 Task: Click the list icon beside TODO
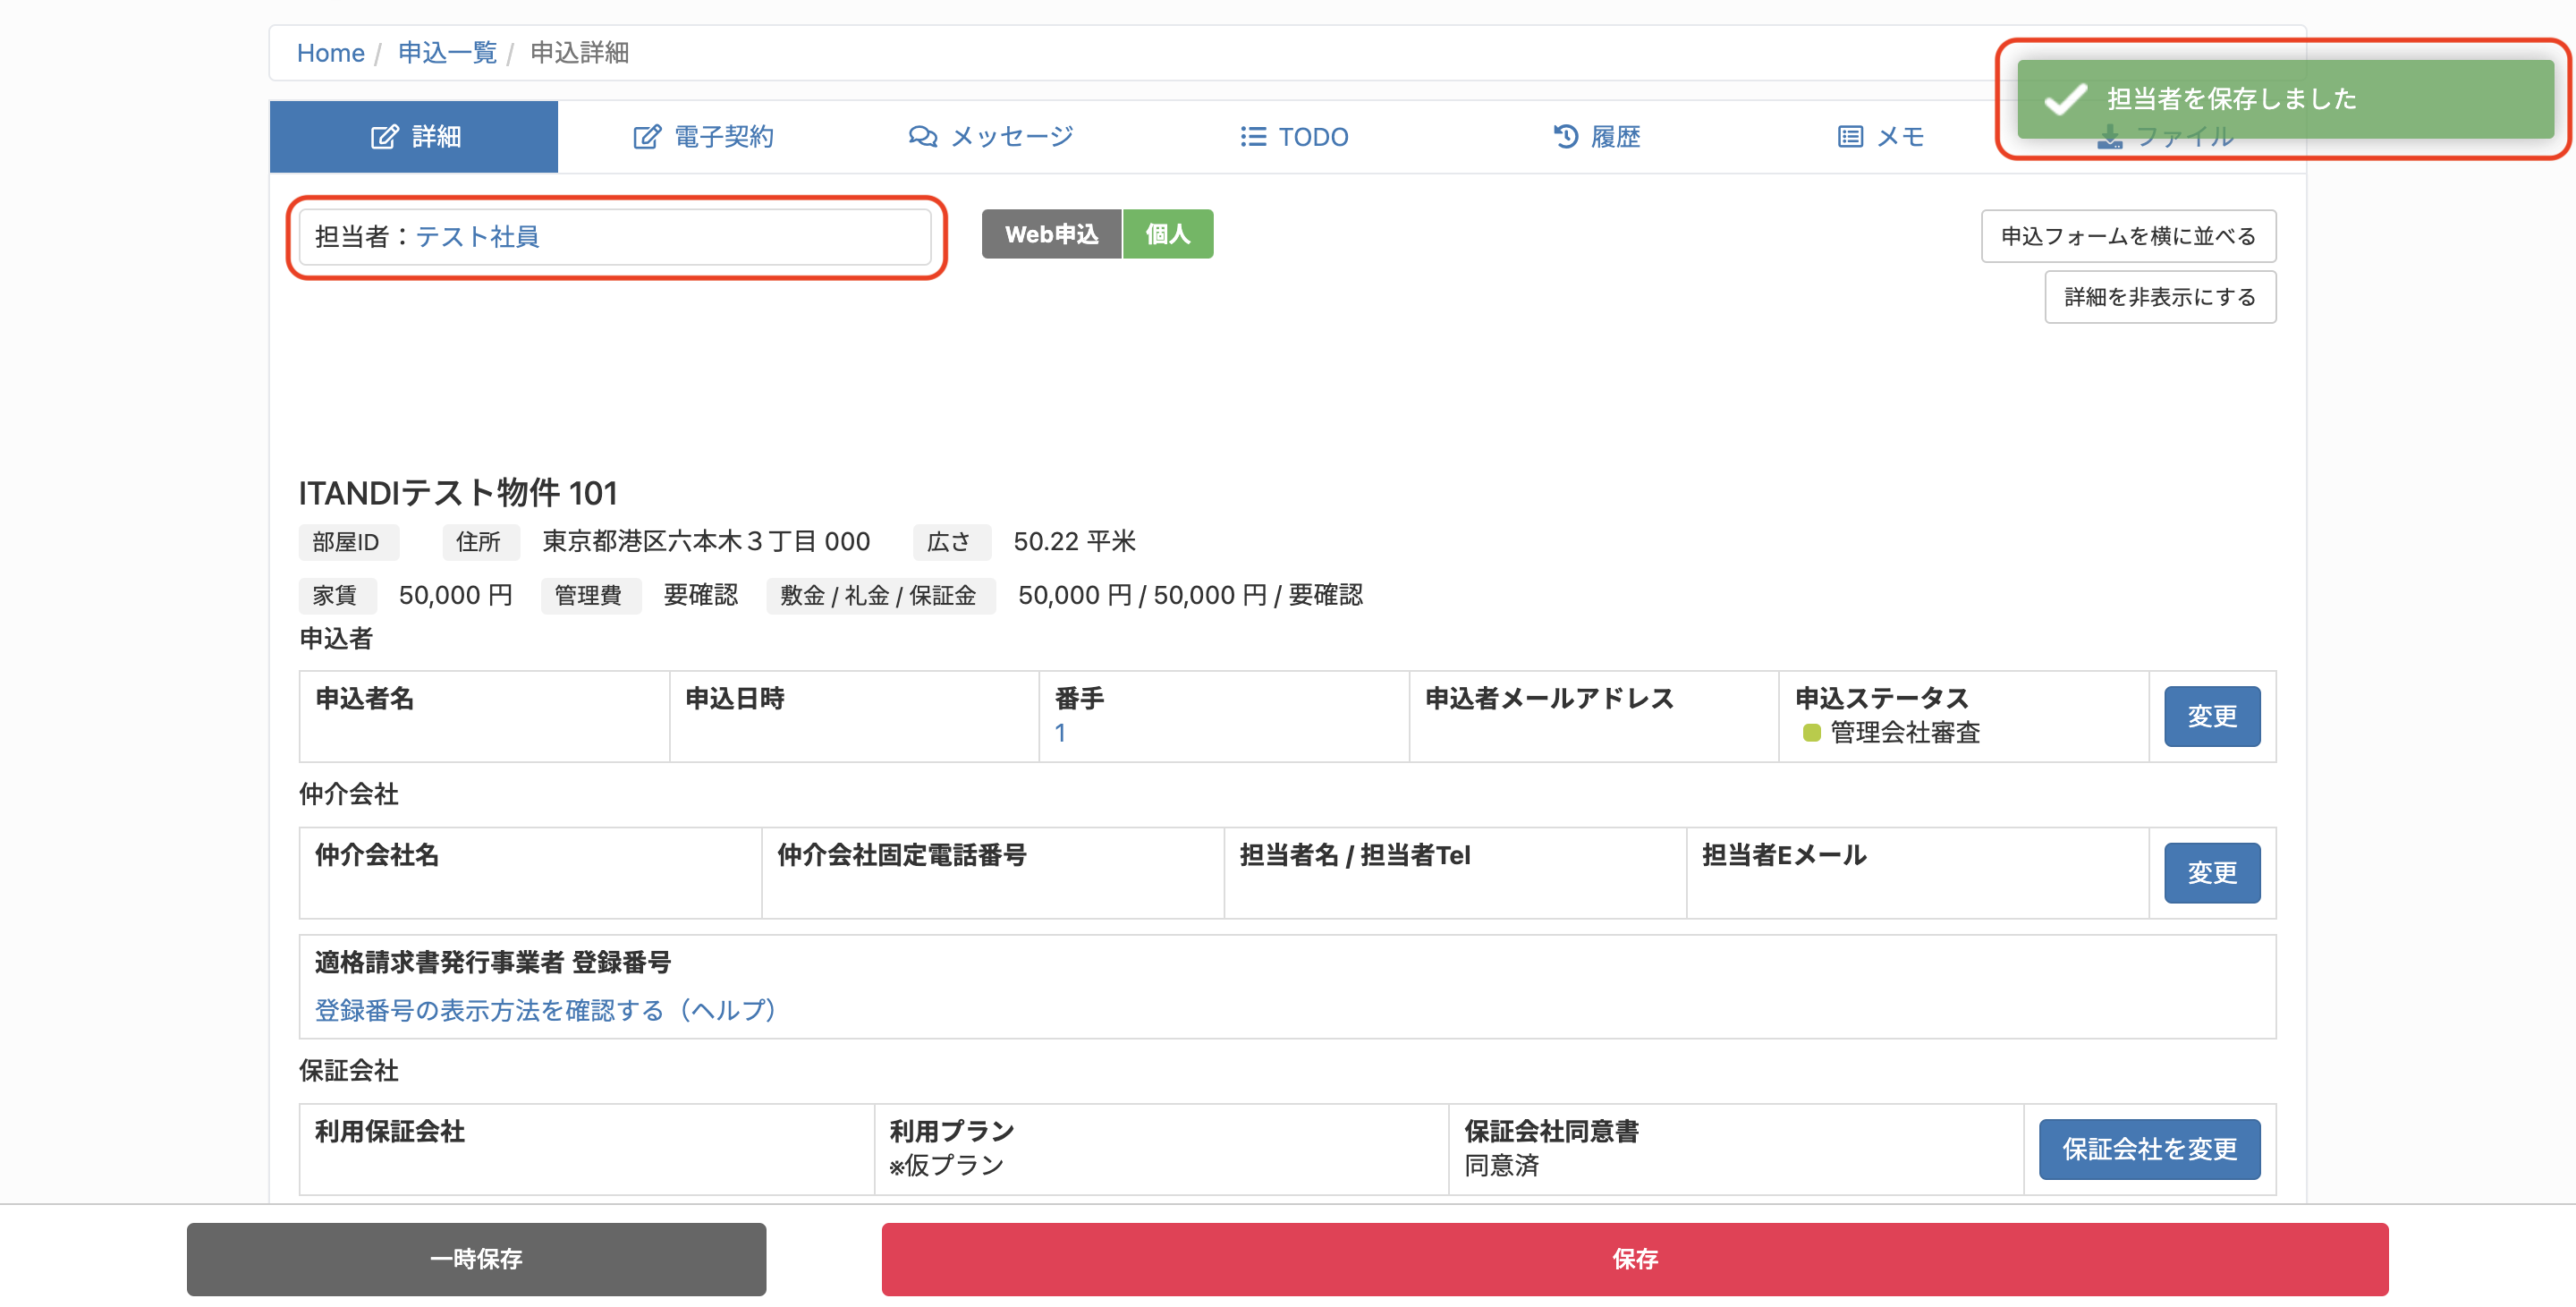(1253, 137)
